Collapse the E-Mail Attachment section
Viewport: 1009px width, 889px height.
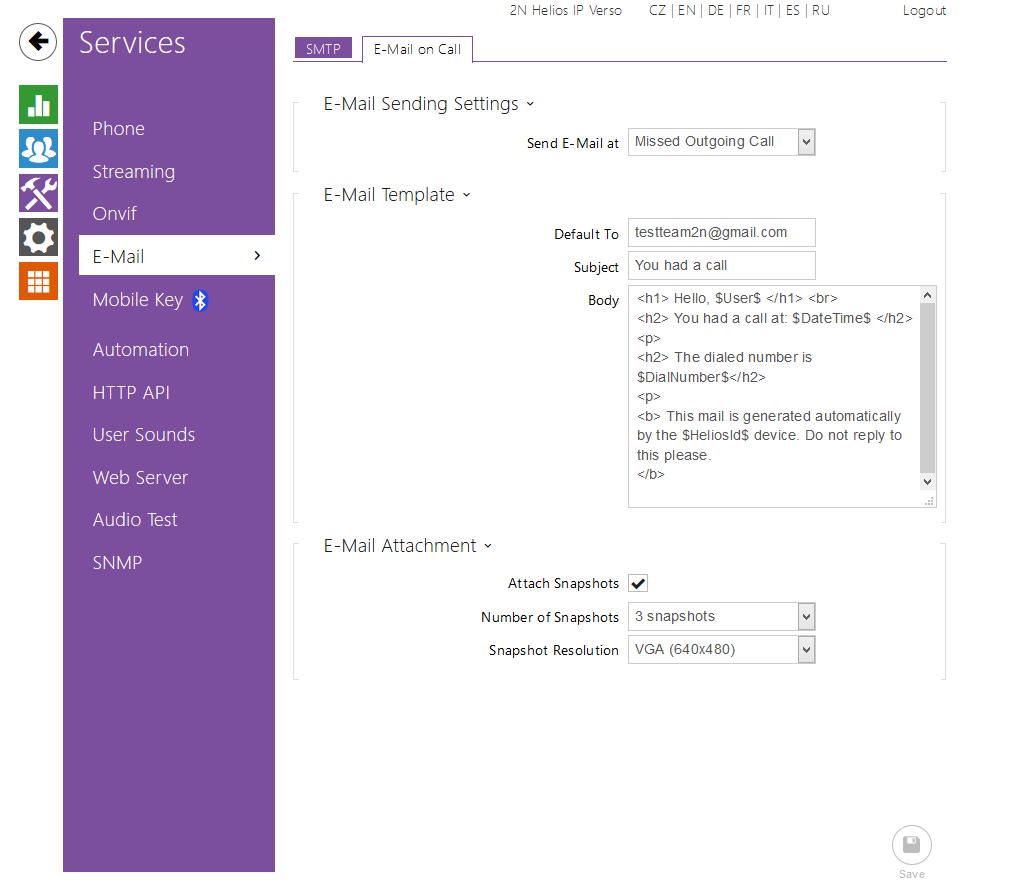pos(488,547)
